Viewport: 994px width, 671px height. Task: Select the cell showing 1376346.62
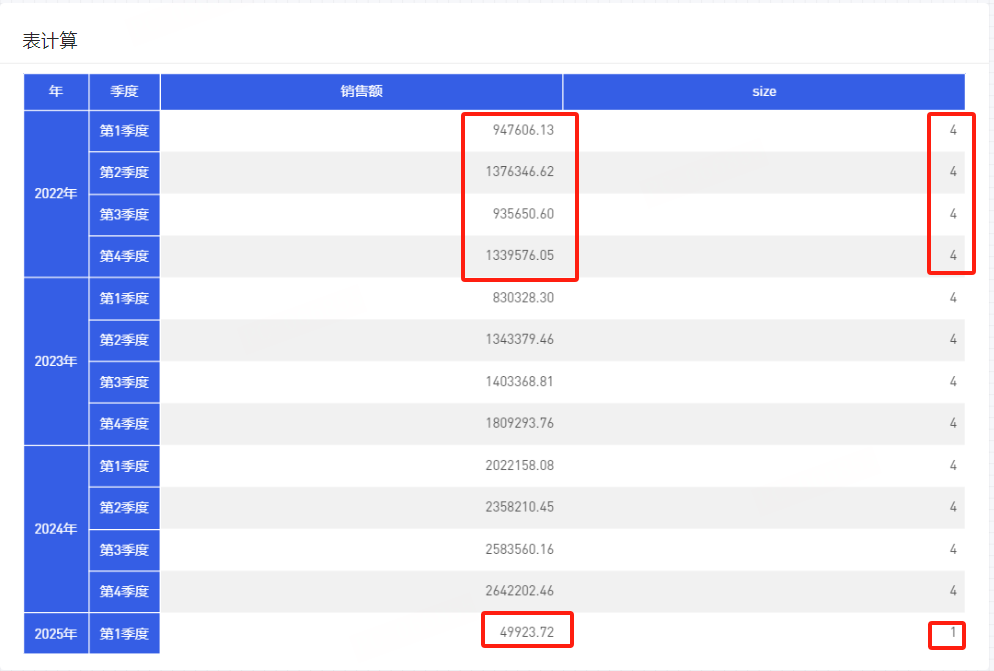(x=518, y=172)
